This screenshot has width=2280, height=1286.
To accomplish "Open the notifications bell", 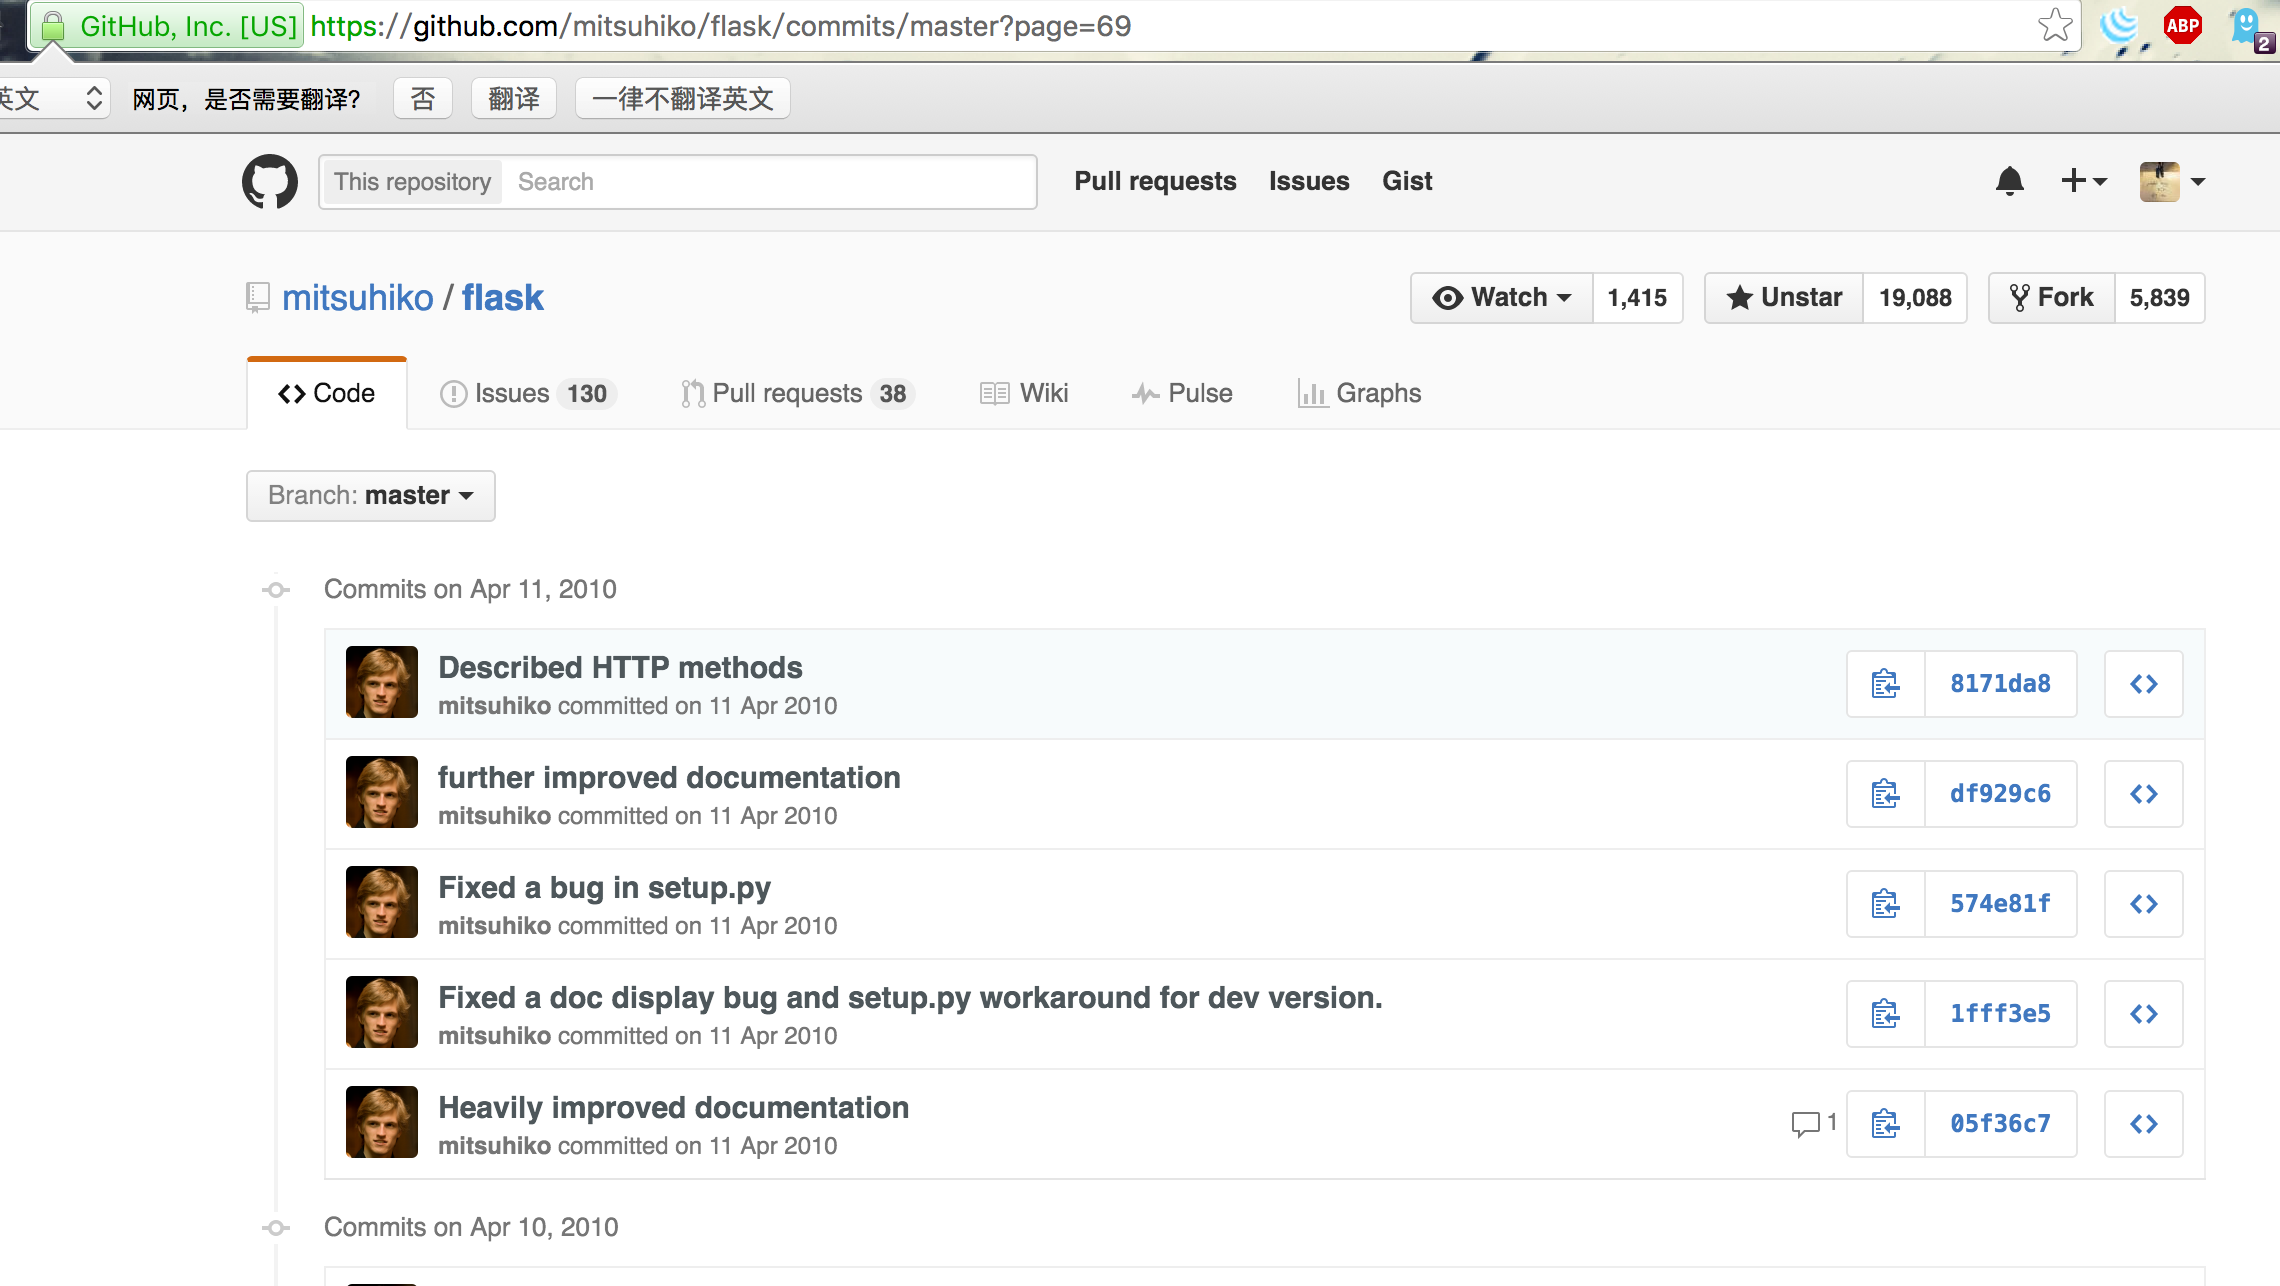I will pos(2009,182).
